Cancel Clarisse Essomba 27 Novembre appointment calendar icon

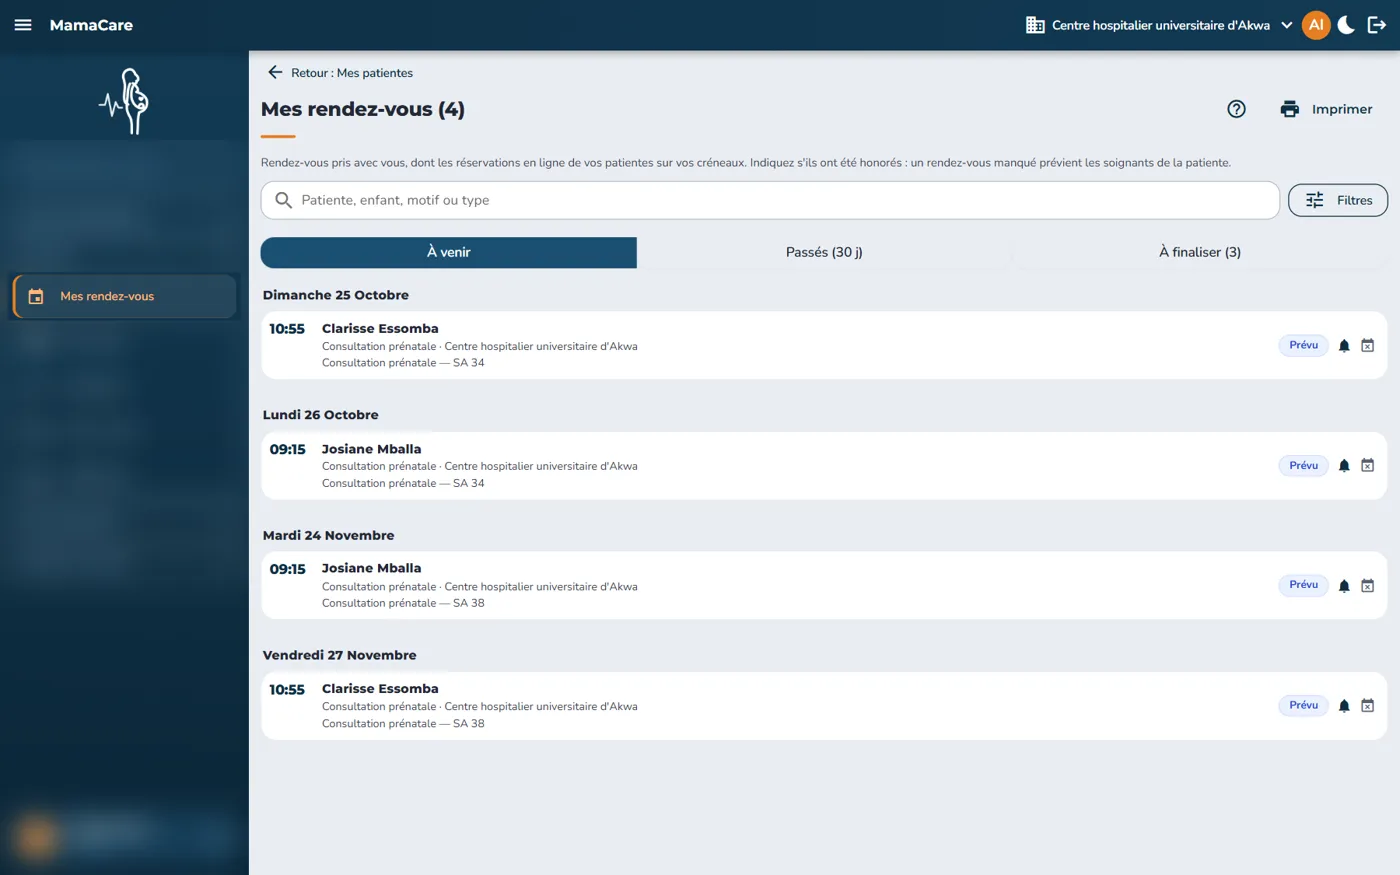pyautogui.click(x=1368, y=706)
